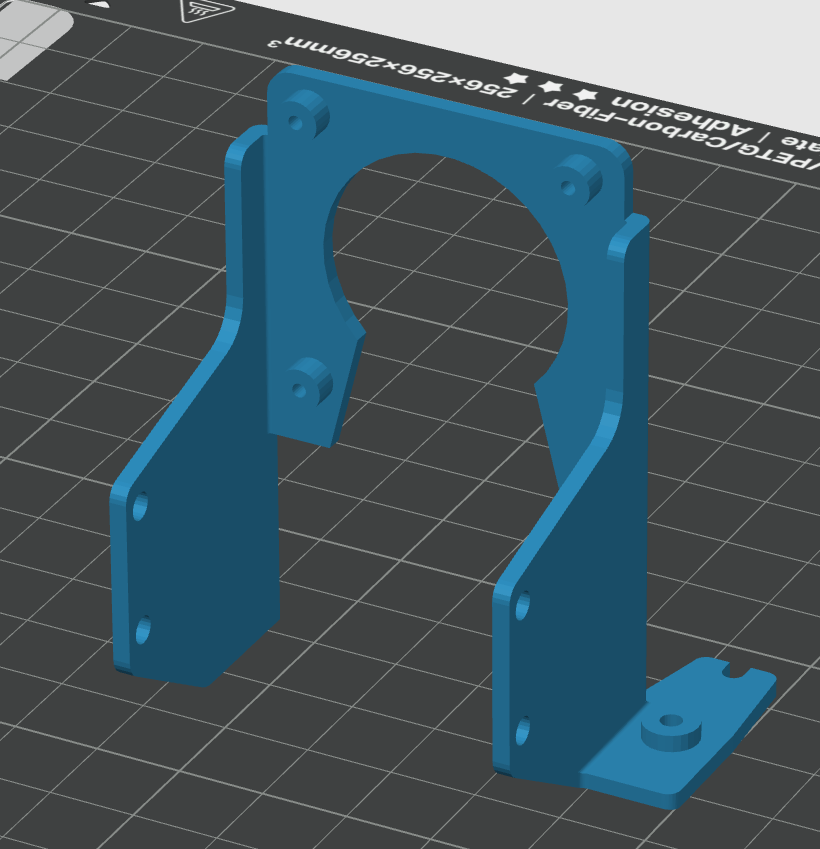Screen dimensions: 820x849
Task: Click the middle star icon on the plate label
Action: pos(550,87)
